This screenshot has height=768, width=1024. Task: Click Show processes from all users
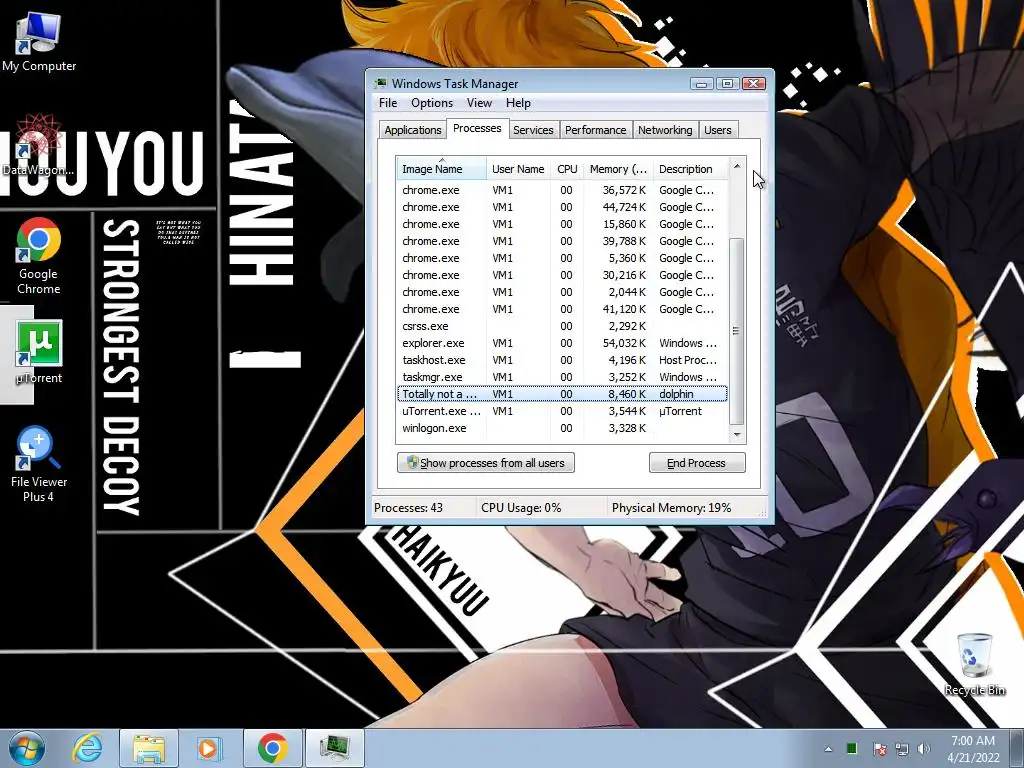coord(486,463)
